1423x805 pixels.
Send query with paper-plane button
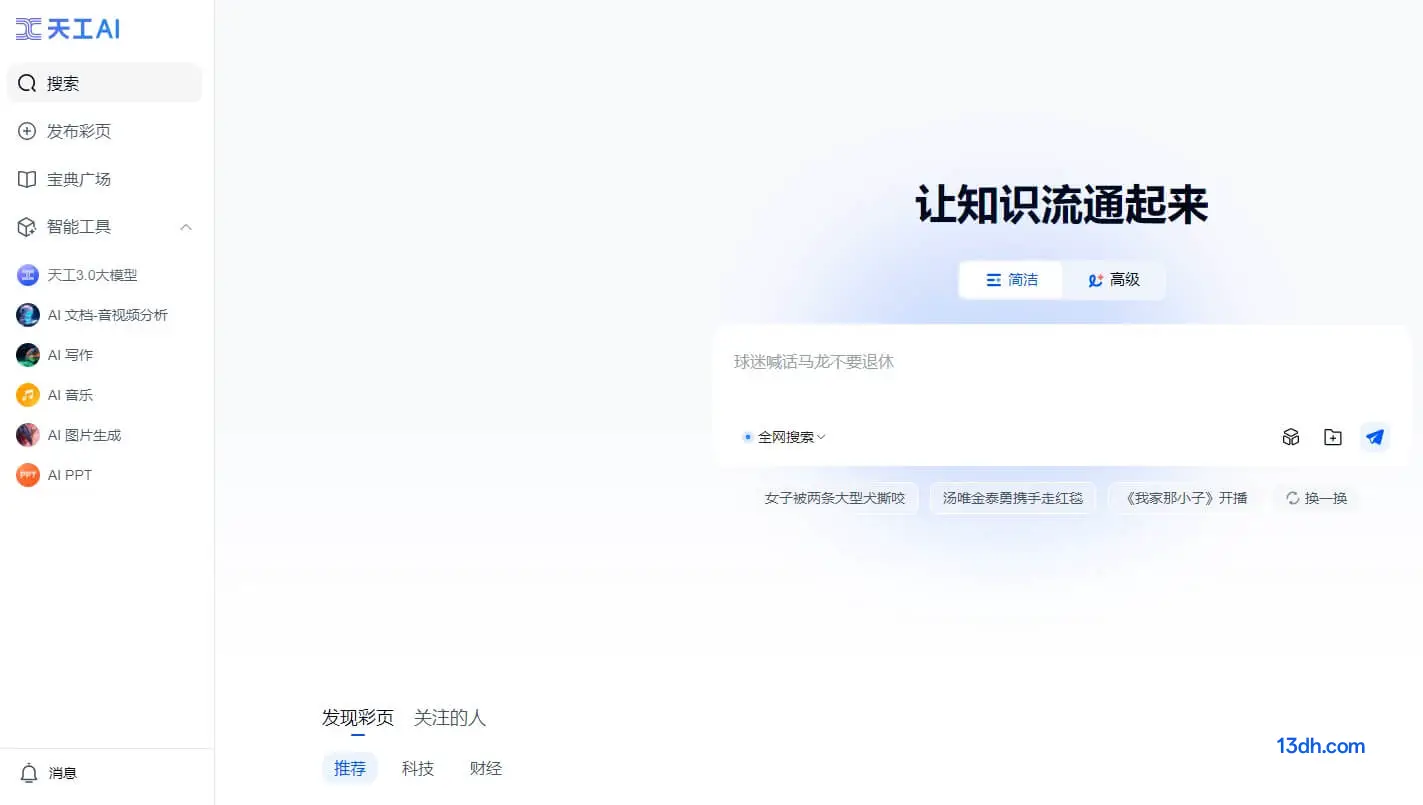(x=1375, y=437)
